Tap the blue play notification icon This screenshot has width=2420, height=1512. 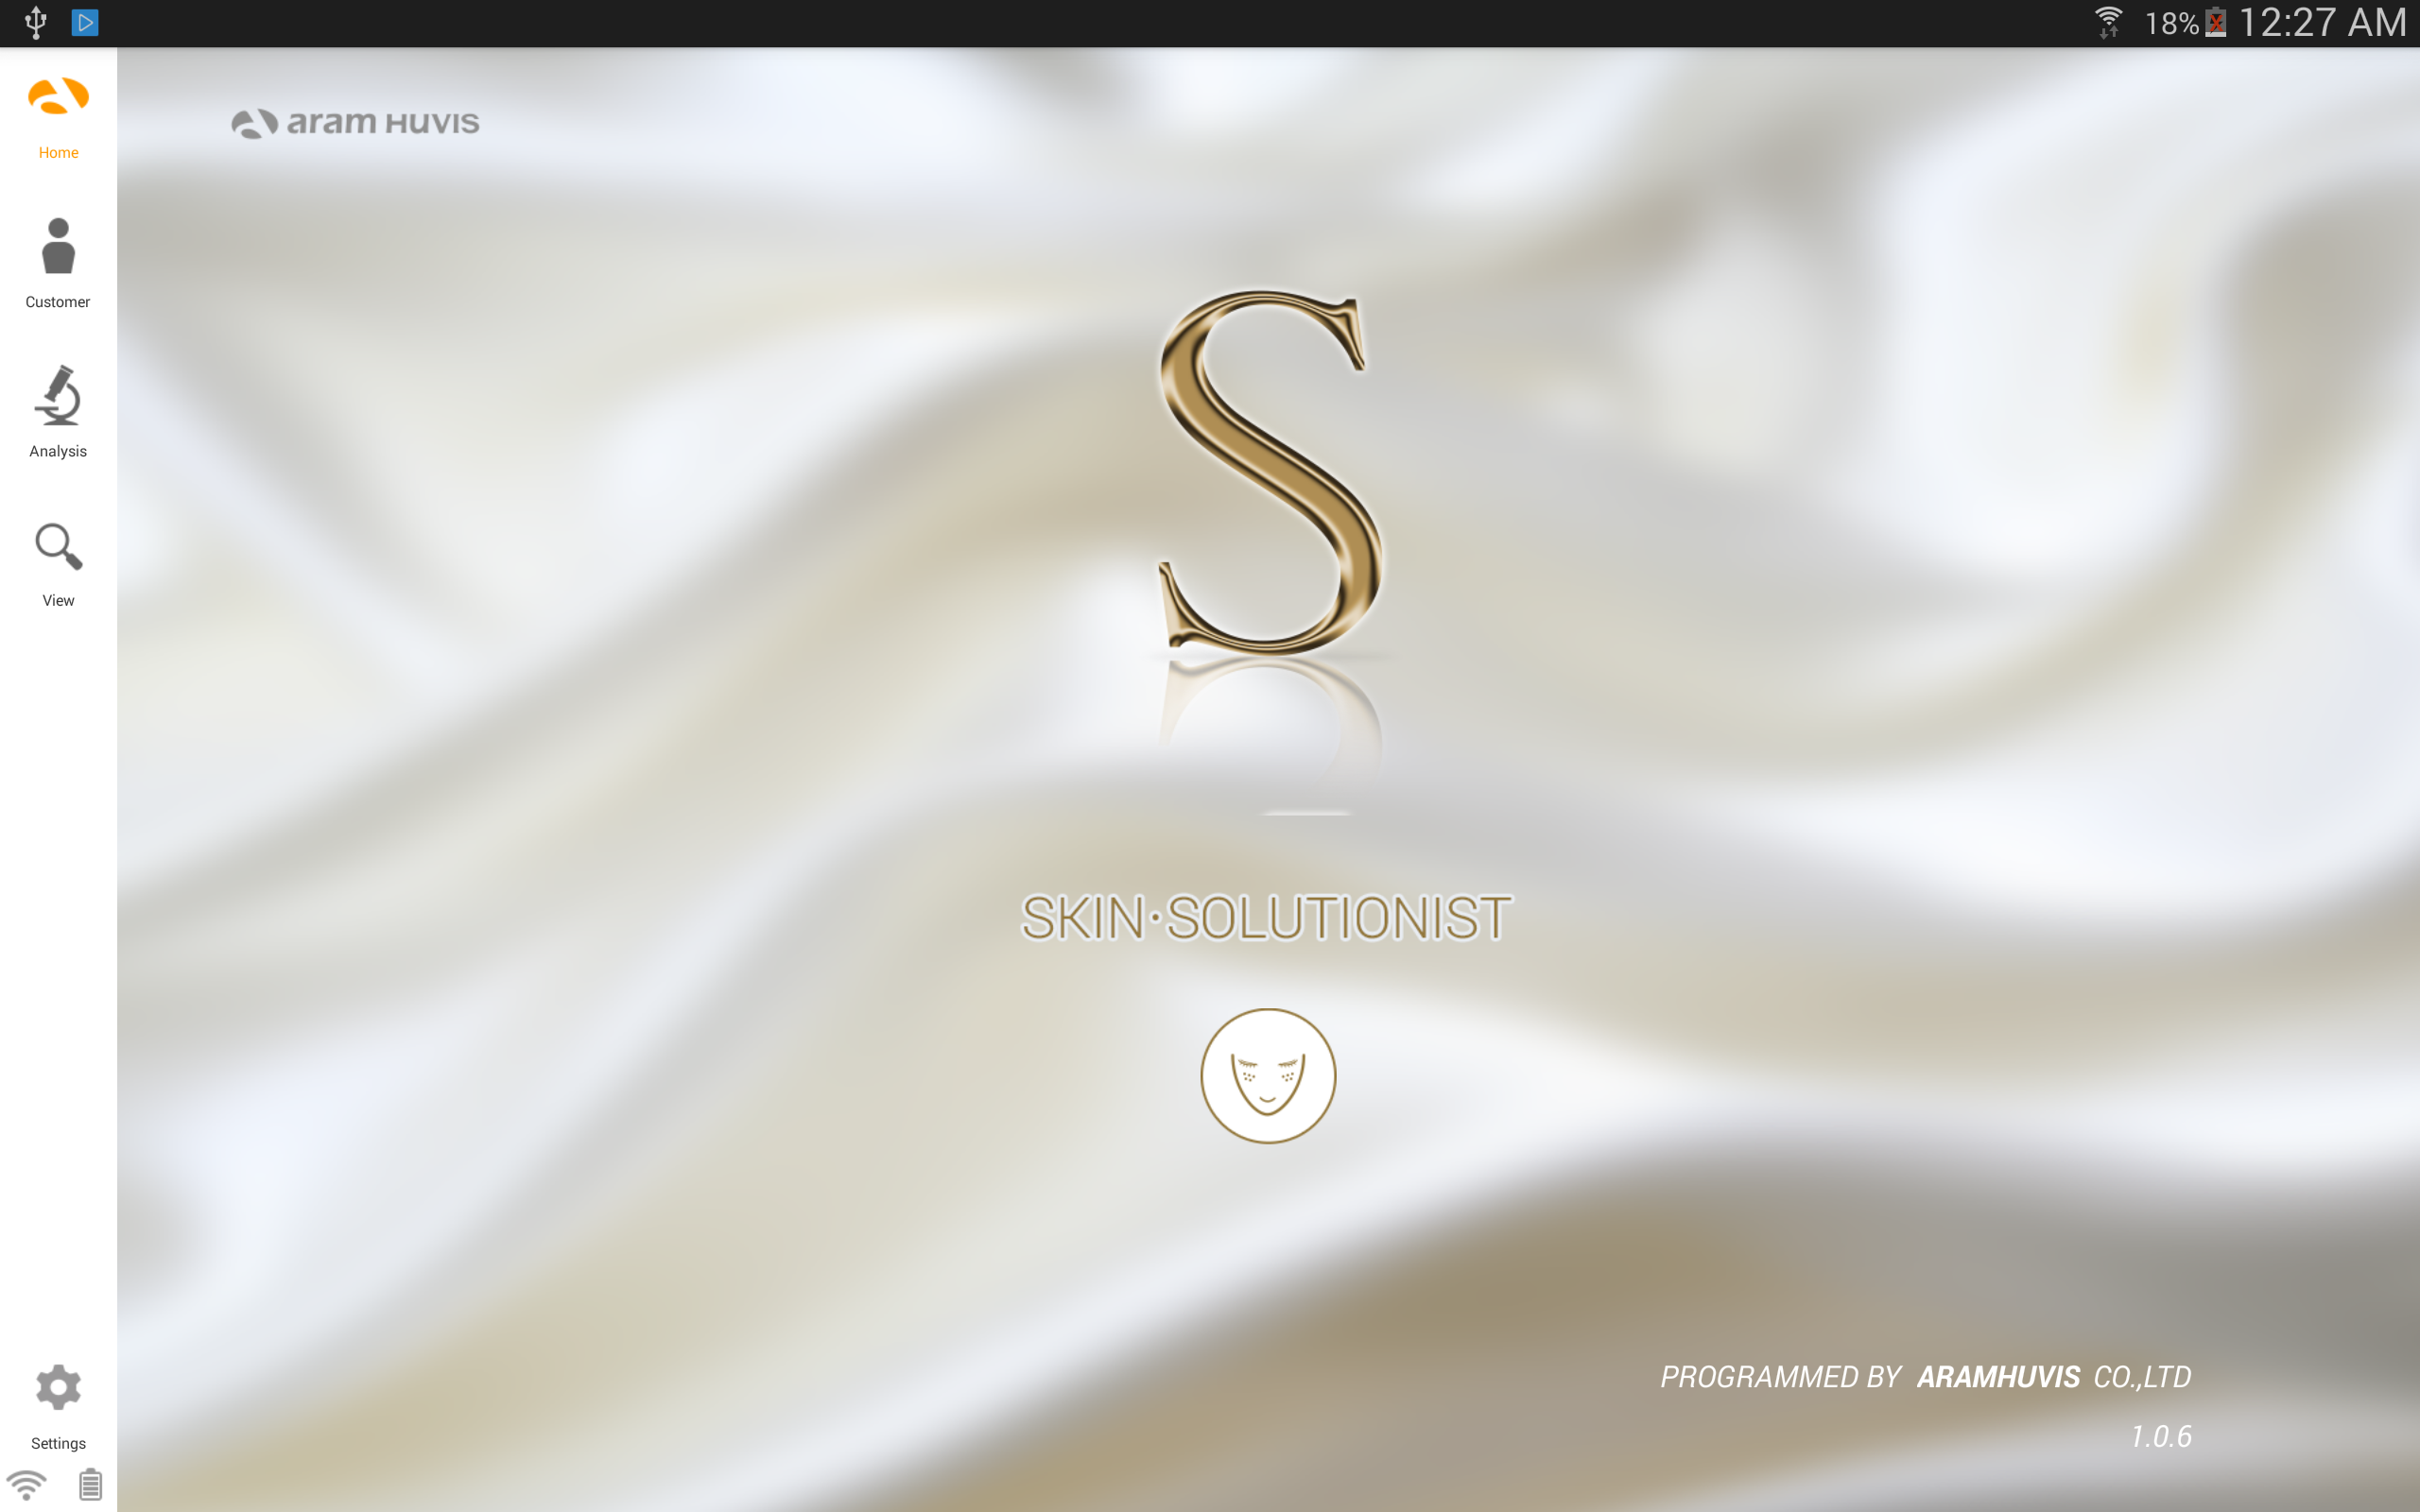[85, 22]
